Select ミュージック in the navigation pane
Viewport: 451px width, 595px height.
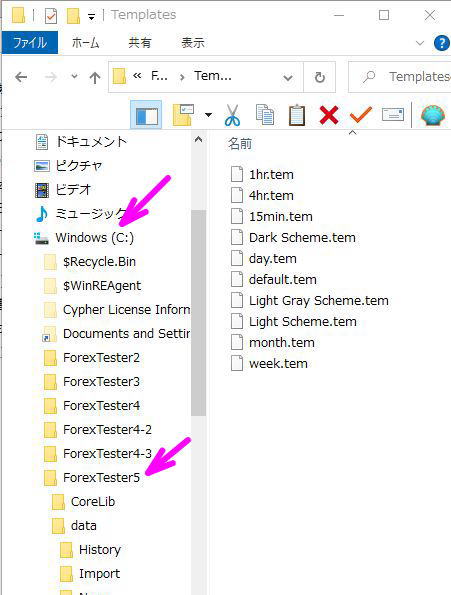click(x=90, y=214)
